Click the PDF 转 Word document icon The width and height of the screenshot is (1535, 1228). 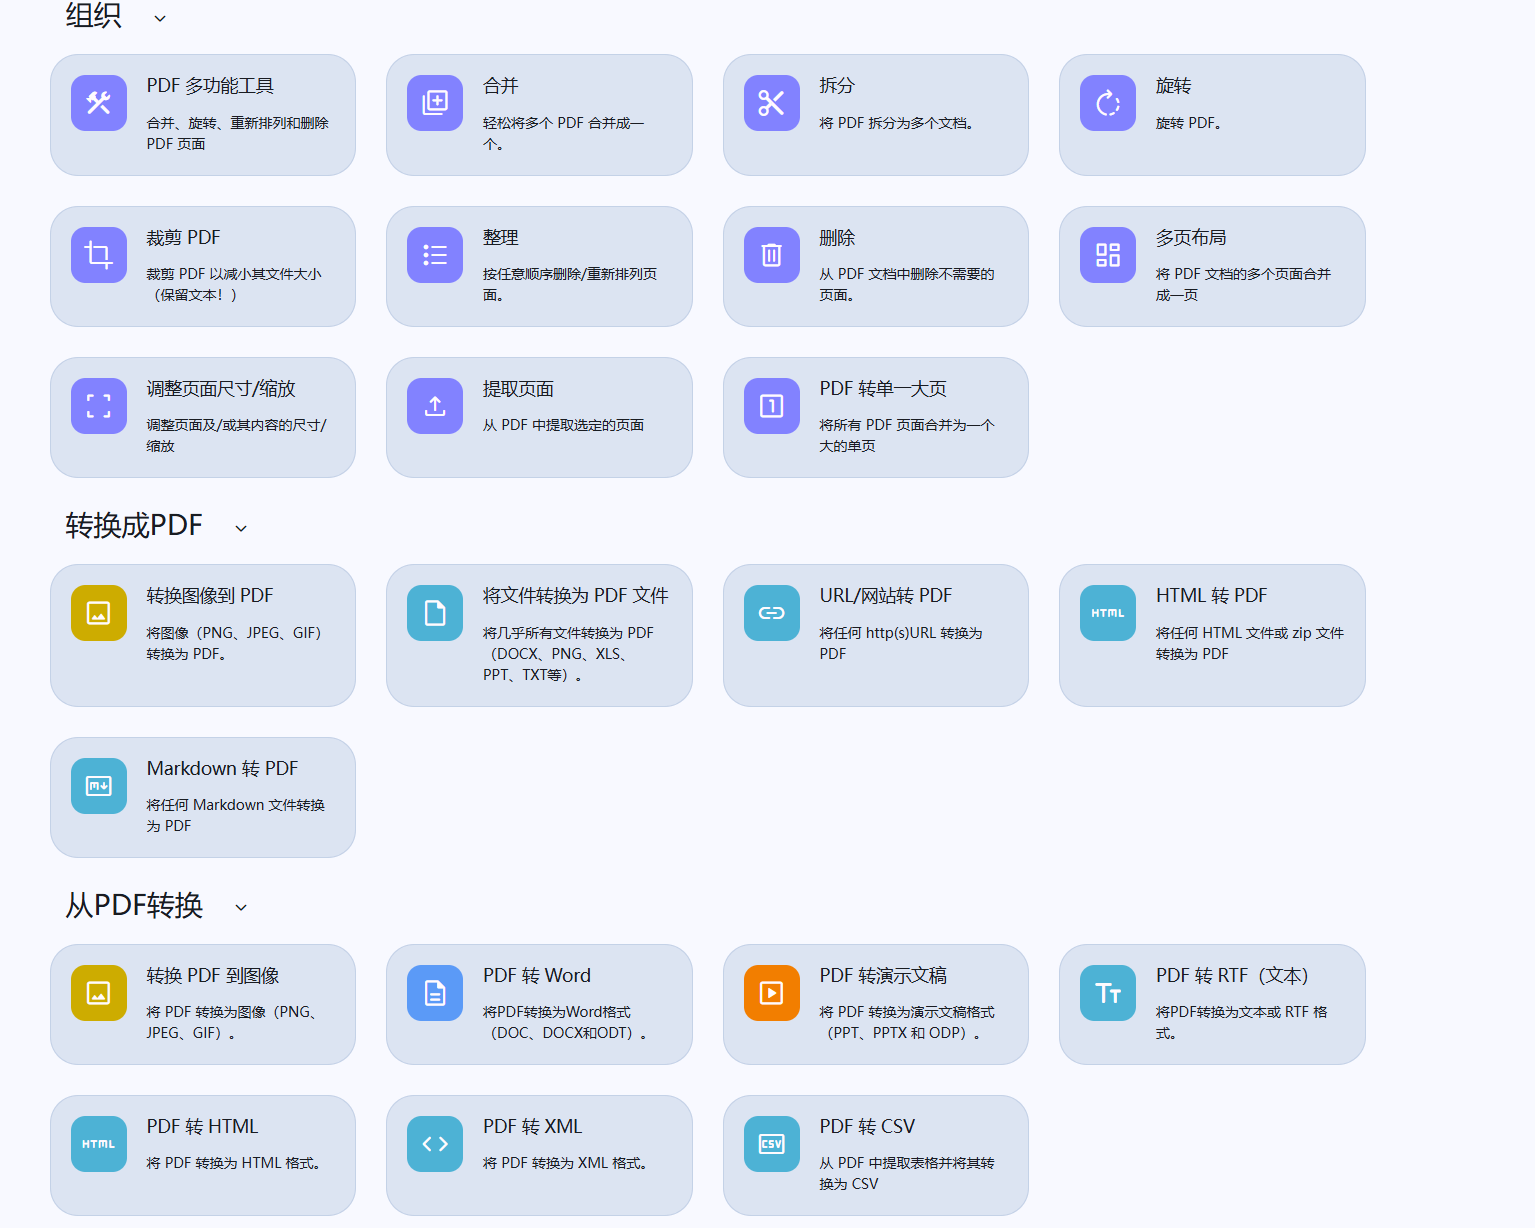click(435, 993)
